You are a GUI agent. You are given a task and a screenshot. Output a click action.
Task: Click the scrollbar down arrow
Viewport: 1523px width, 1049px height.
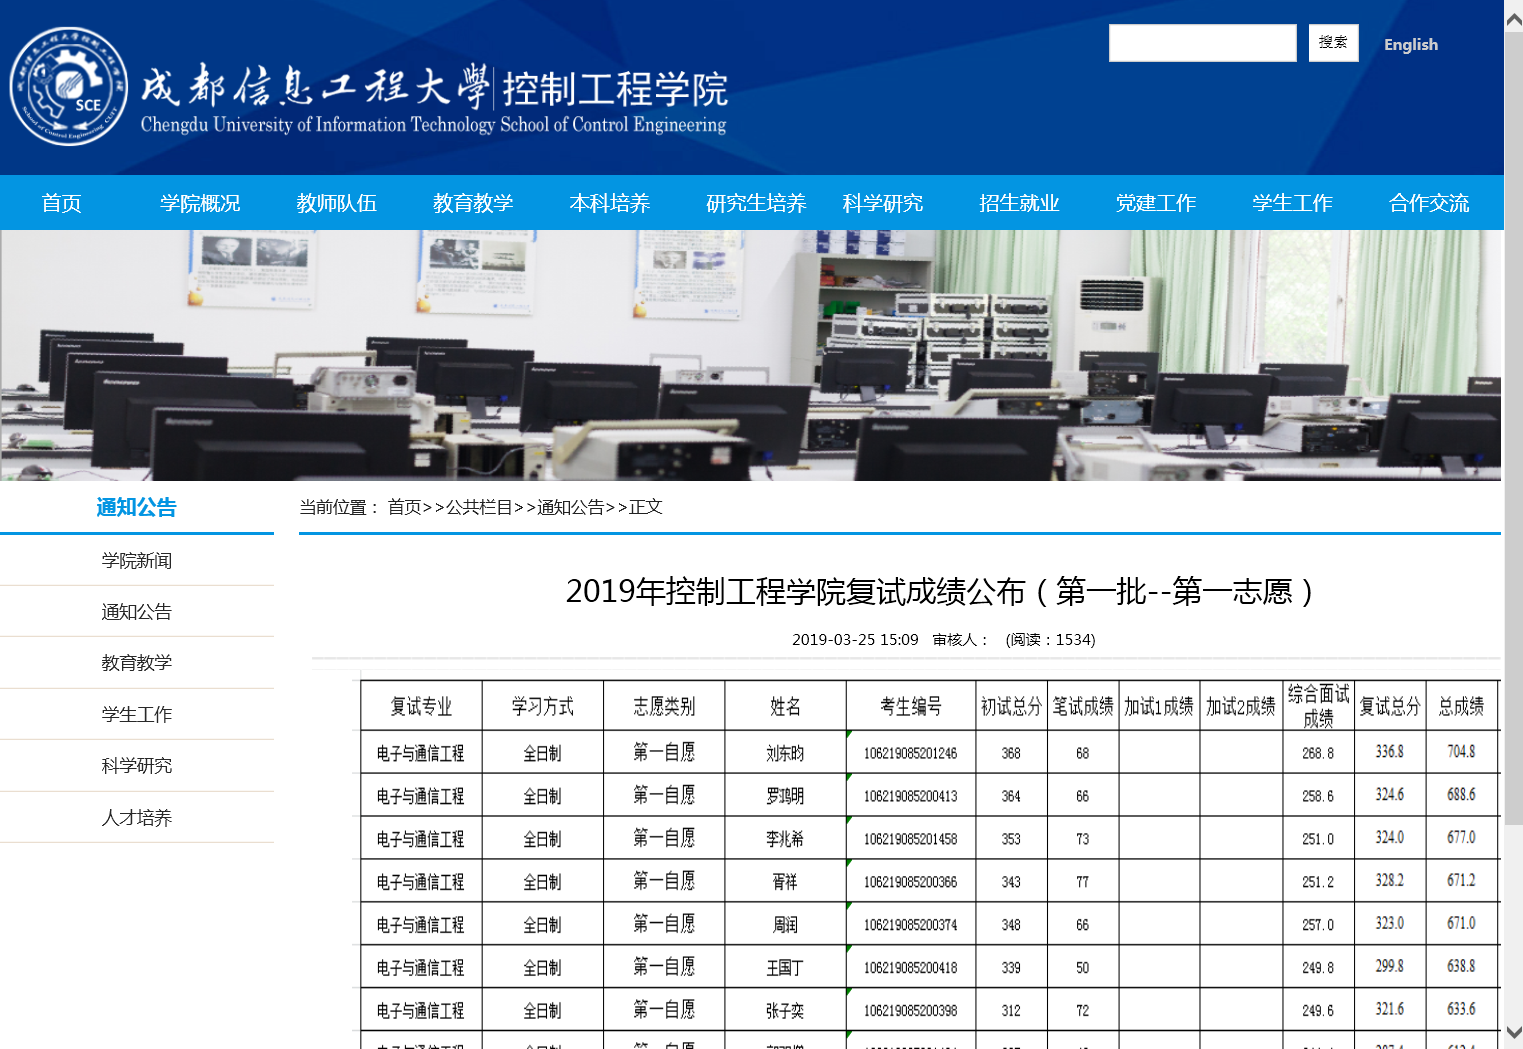[1513, 1032]
